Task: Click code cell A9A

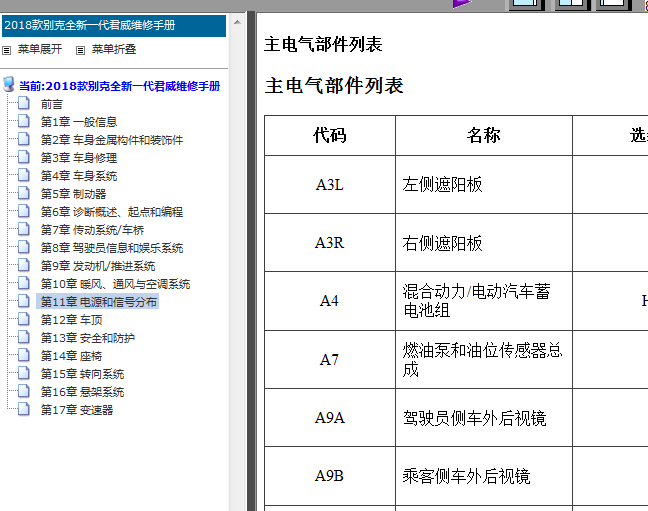Action: [x=330, y=418]
